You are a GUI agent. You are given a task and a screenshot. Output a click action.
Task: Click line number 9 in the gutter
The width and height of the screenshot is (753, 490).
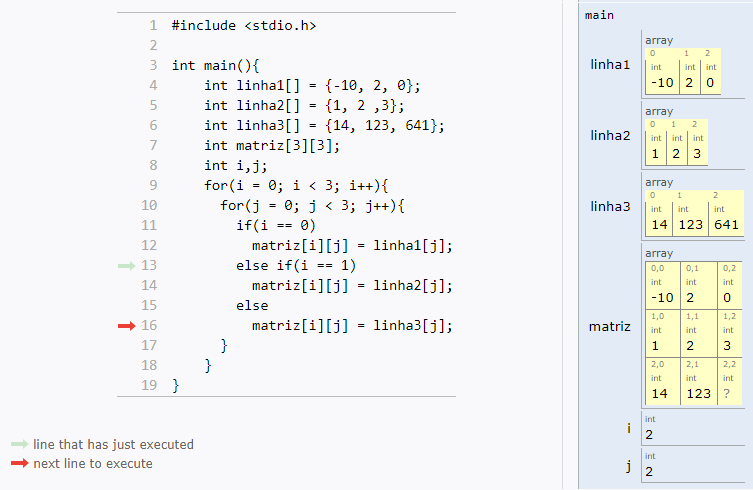pos(152,185)
